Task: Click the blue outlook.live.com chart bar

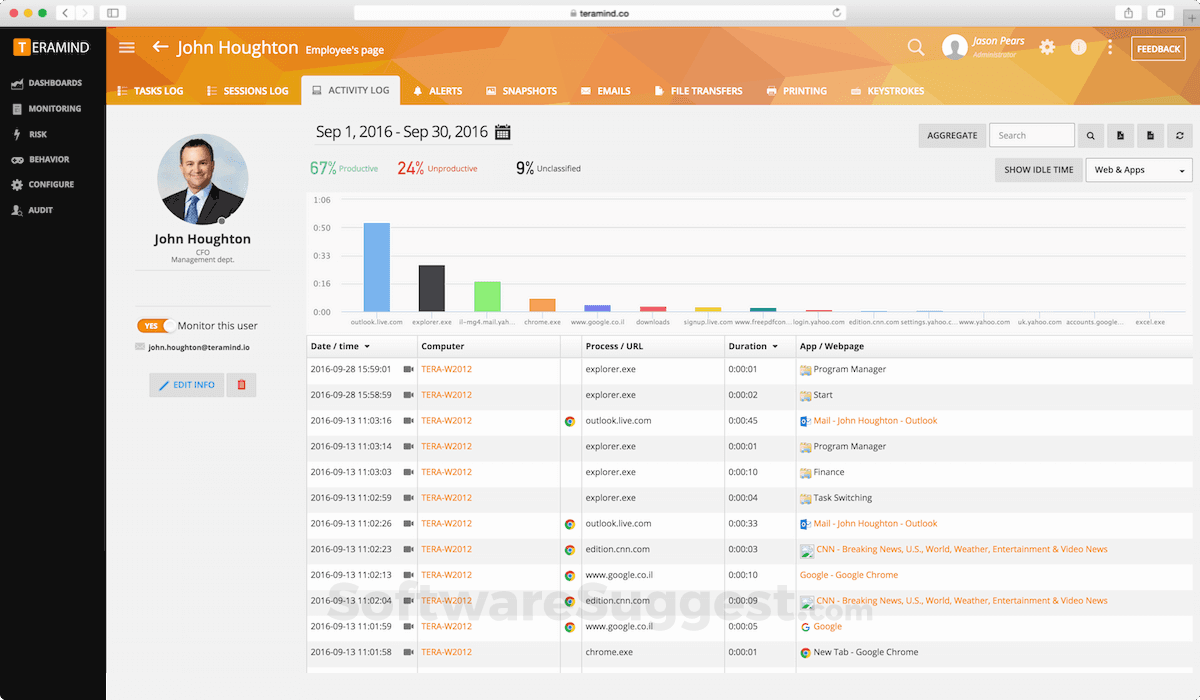Action: pos(376,267)
